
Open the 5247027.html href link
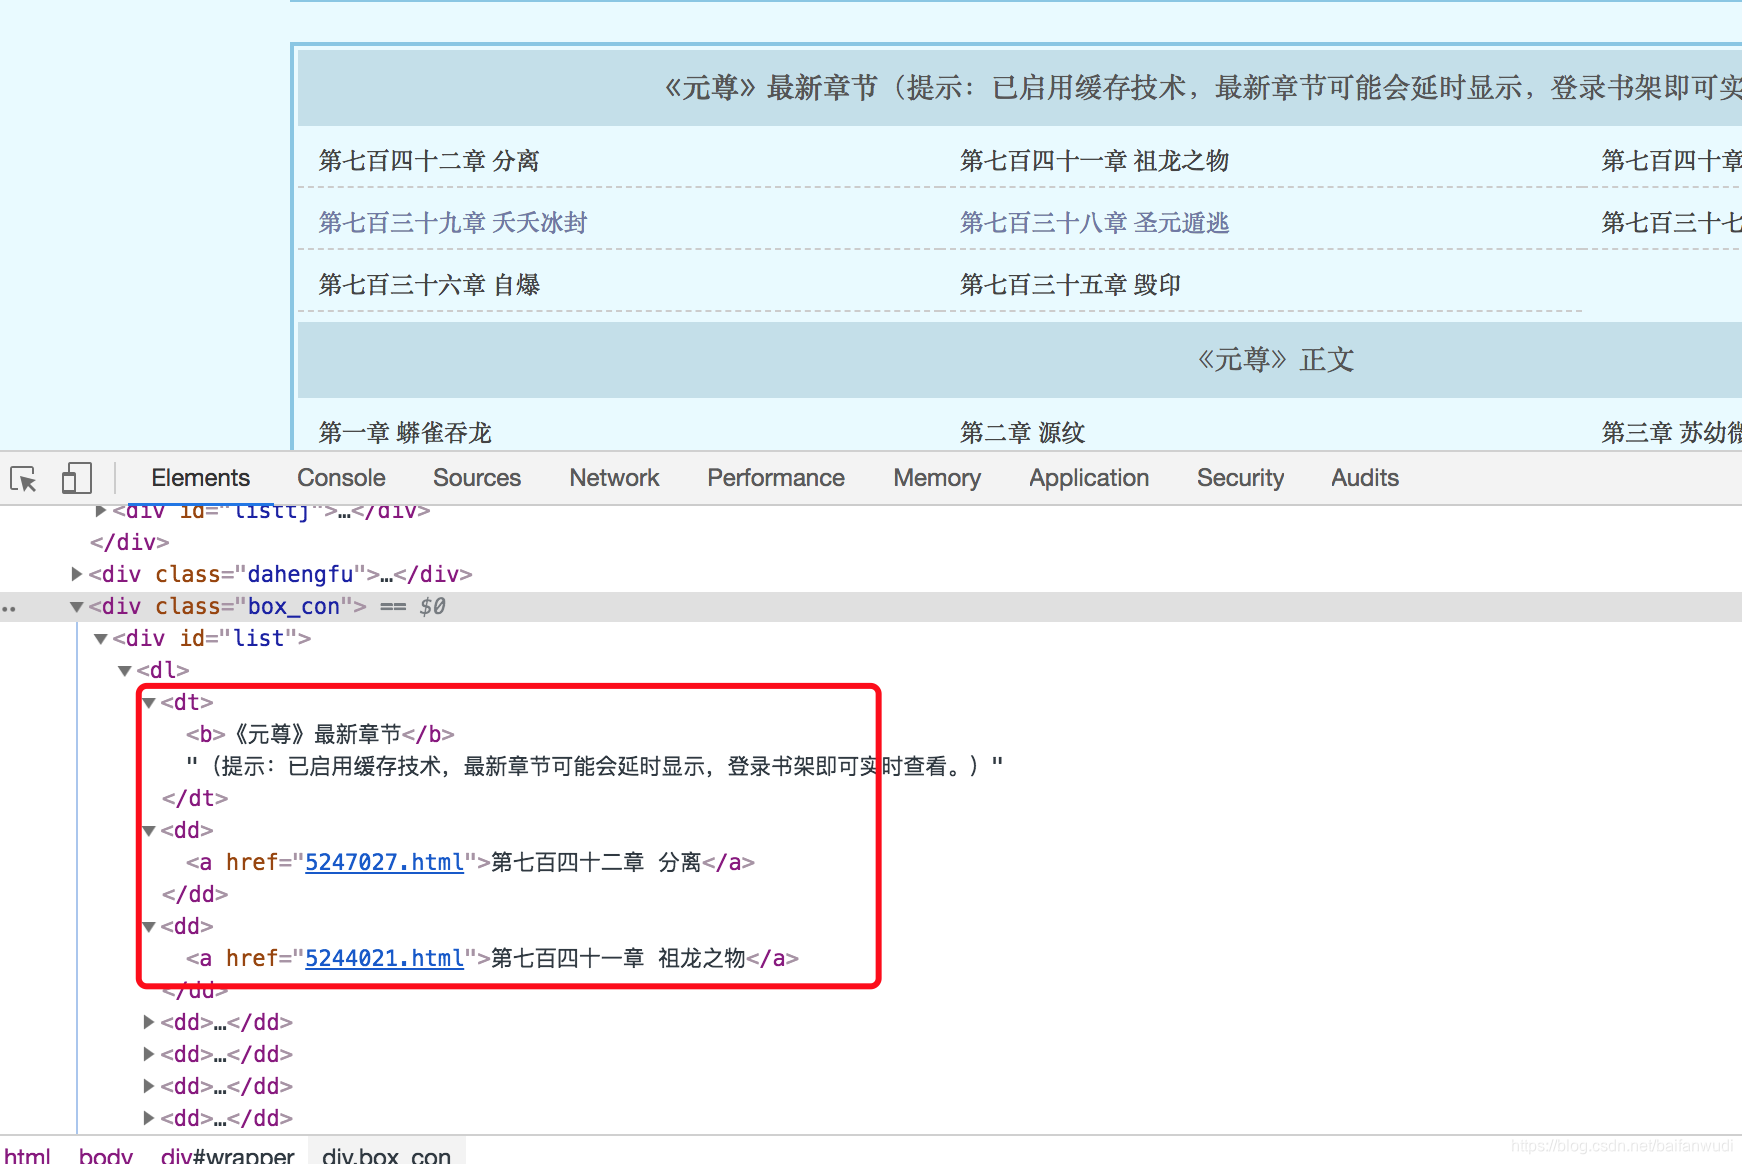coord(384,862)
